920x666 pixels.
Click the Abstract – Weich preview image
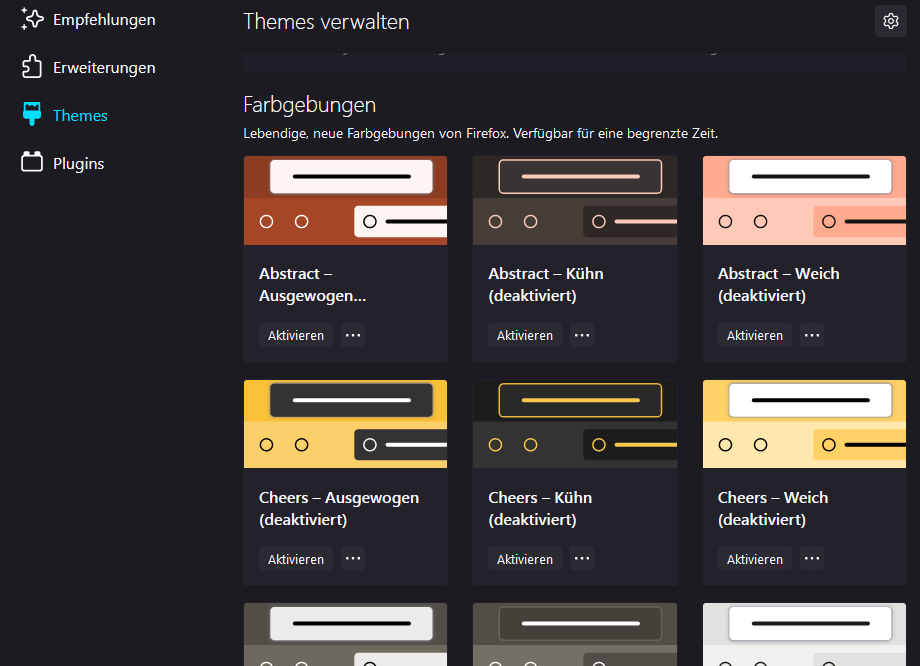(x=804, y=200)
